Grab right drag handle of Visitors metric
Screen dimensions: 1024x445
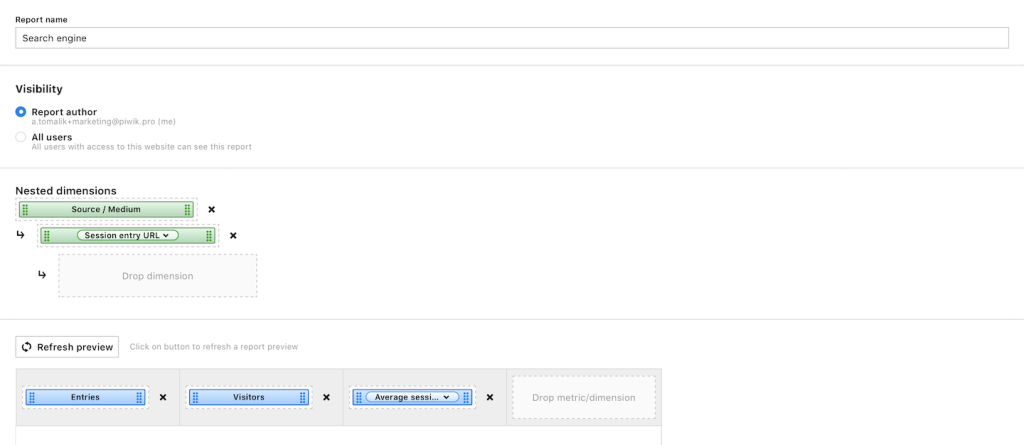[303, 397]
